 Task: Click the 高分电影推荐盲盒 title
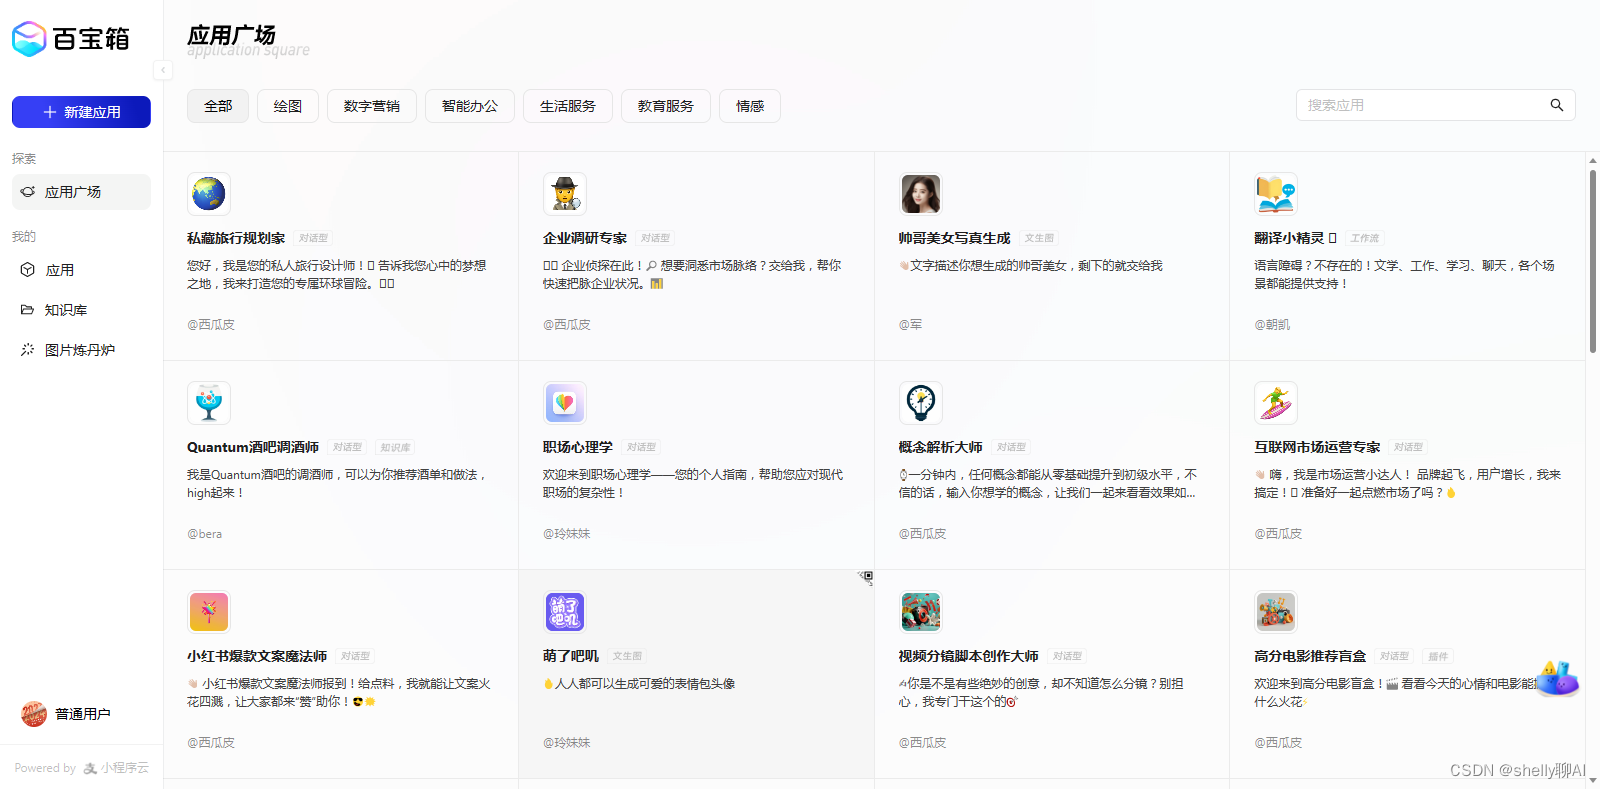(x=1310, y=656)
